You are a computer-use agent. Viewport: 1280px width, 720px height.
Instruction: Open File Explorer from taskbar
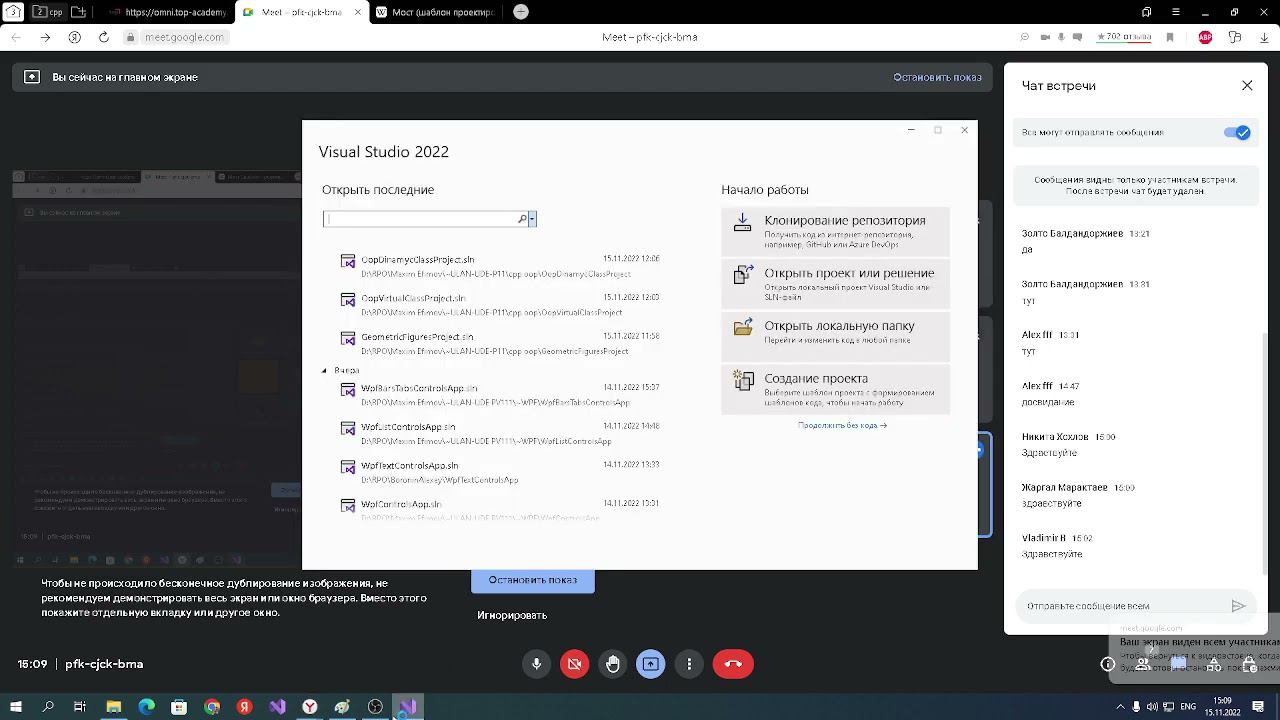coord(114,707)
